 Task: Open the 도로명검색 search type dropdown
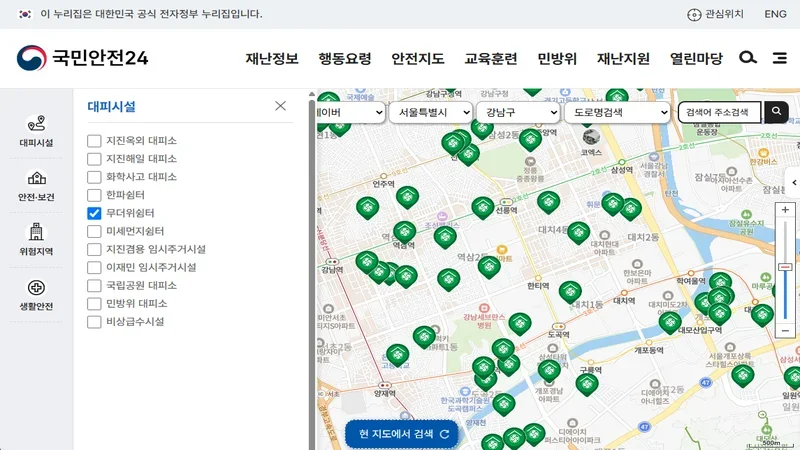(x=617, y=112)
